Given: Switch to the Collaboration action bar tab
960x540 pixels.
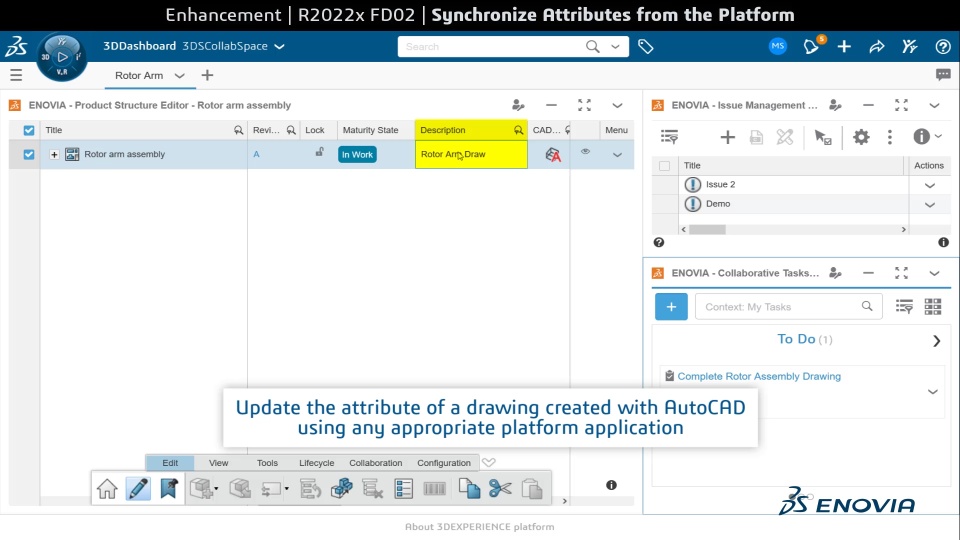Looking at the screenshot, I should point(375,463).
